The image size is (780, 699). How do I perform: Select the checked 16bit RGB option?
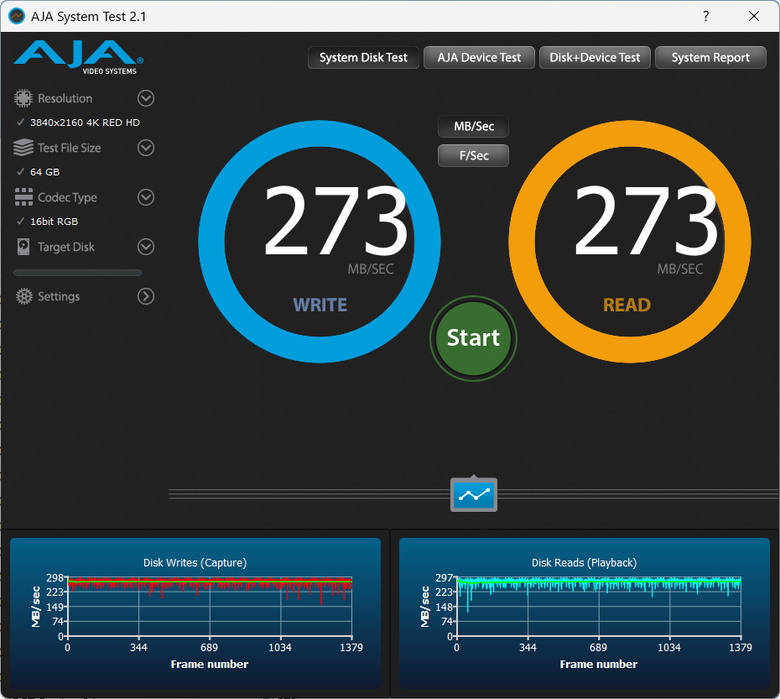click(48, 221)
